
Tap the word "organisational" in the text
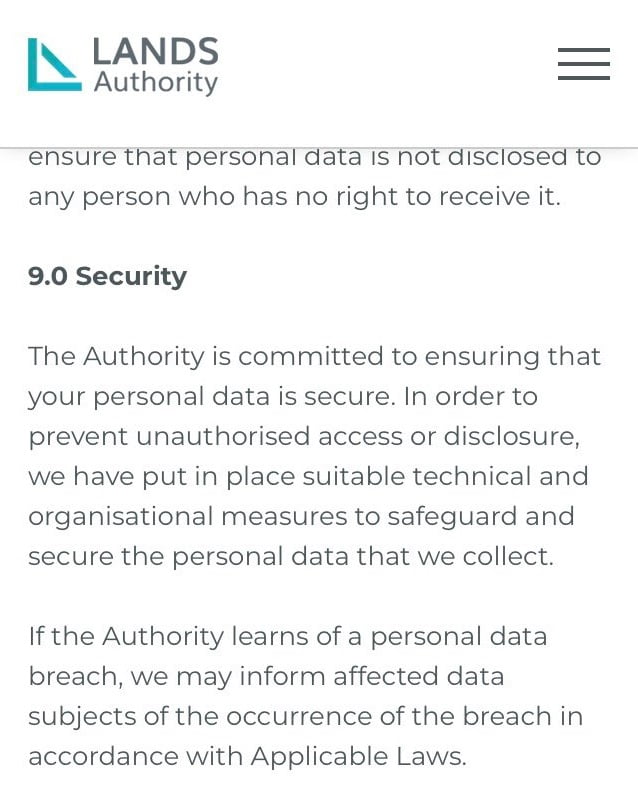click(x=120, y=516)
